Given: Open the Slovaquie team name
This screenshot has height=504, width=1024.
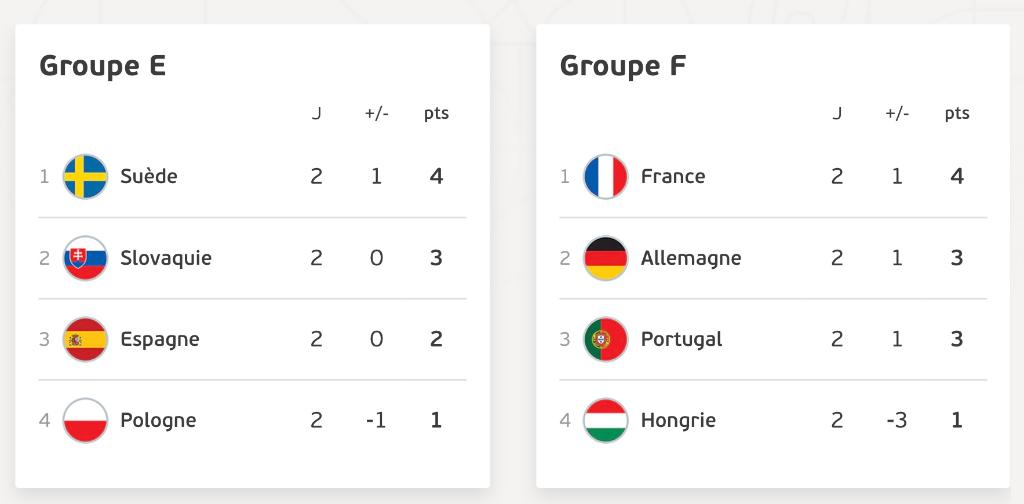Looking at the screenshot, I should [166, 258].
